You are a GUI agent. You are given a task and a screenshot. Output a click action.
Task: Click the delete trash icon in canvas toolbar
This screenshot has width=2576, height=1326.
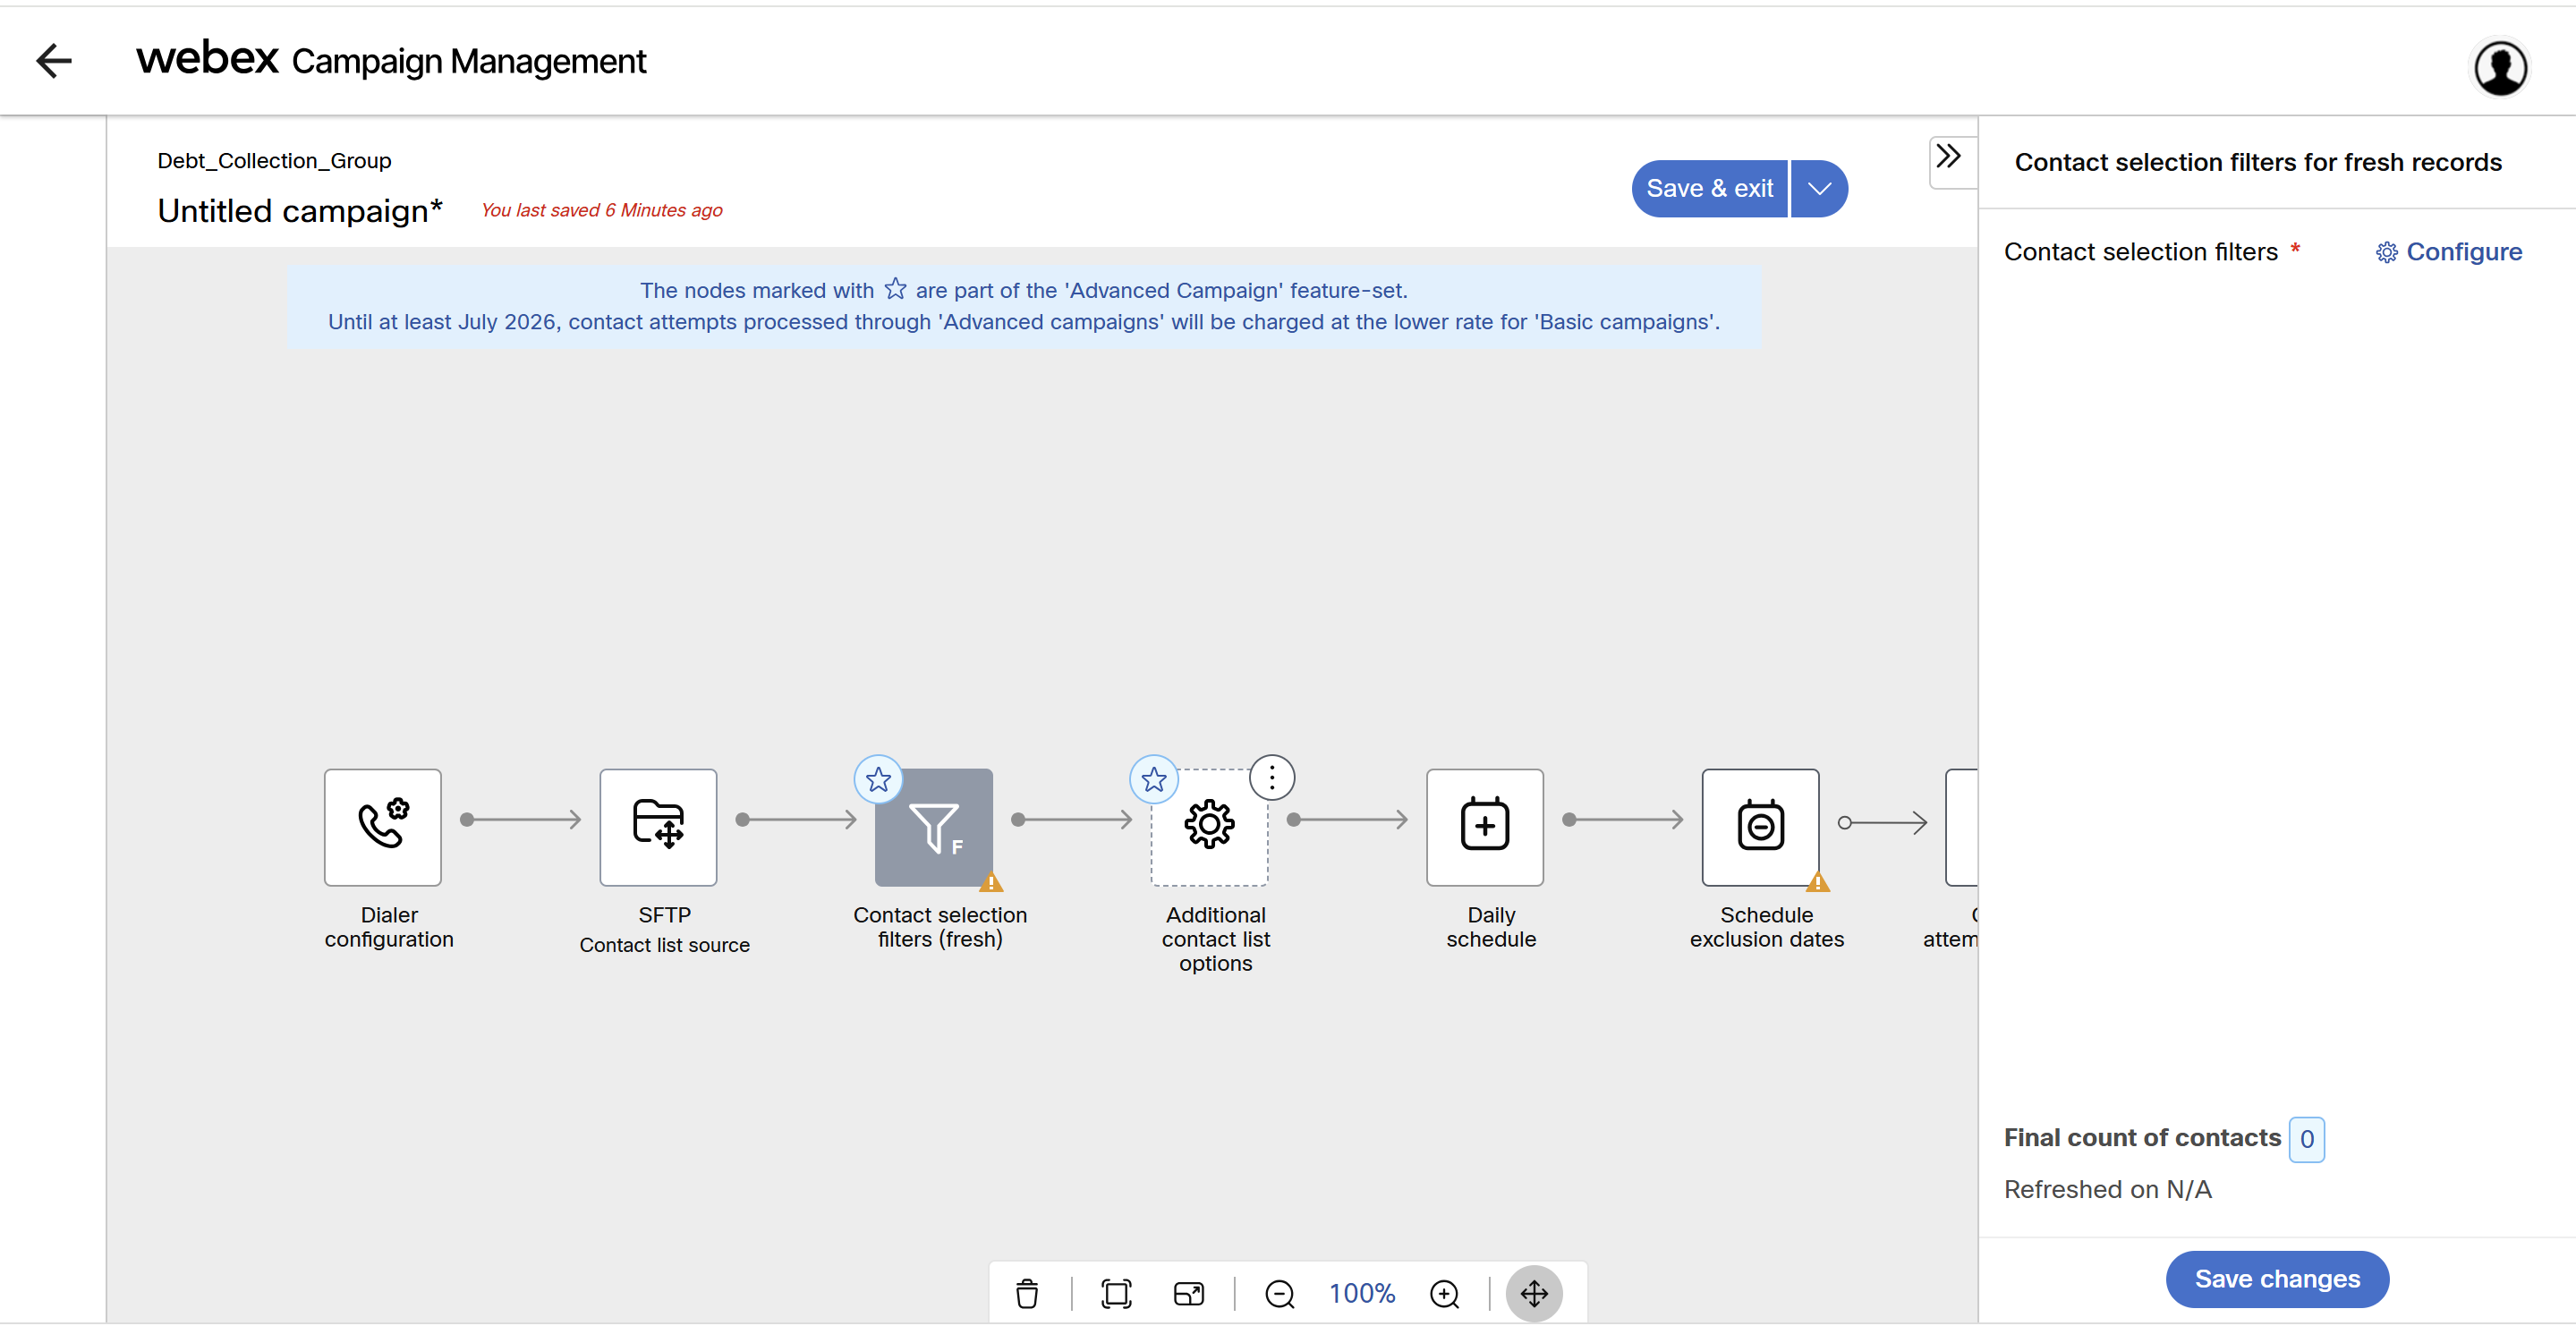click(1027, 1293)
